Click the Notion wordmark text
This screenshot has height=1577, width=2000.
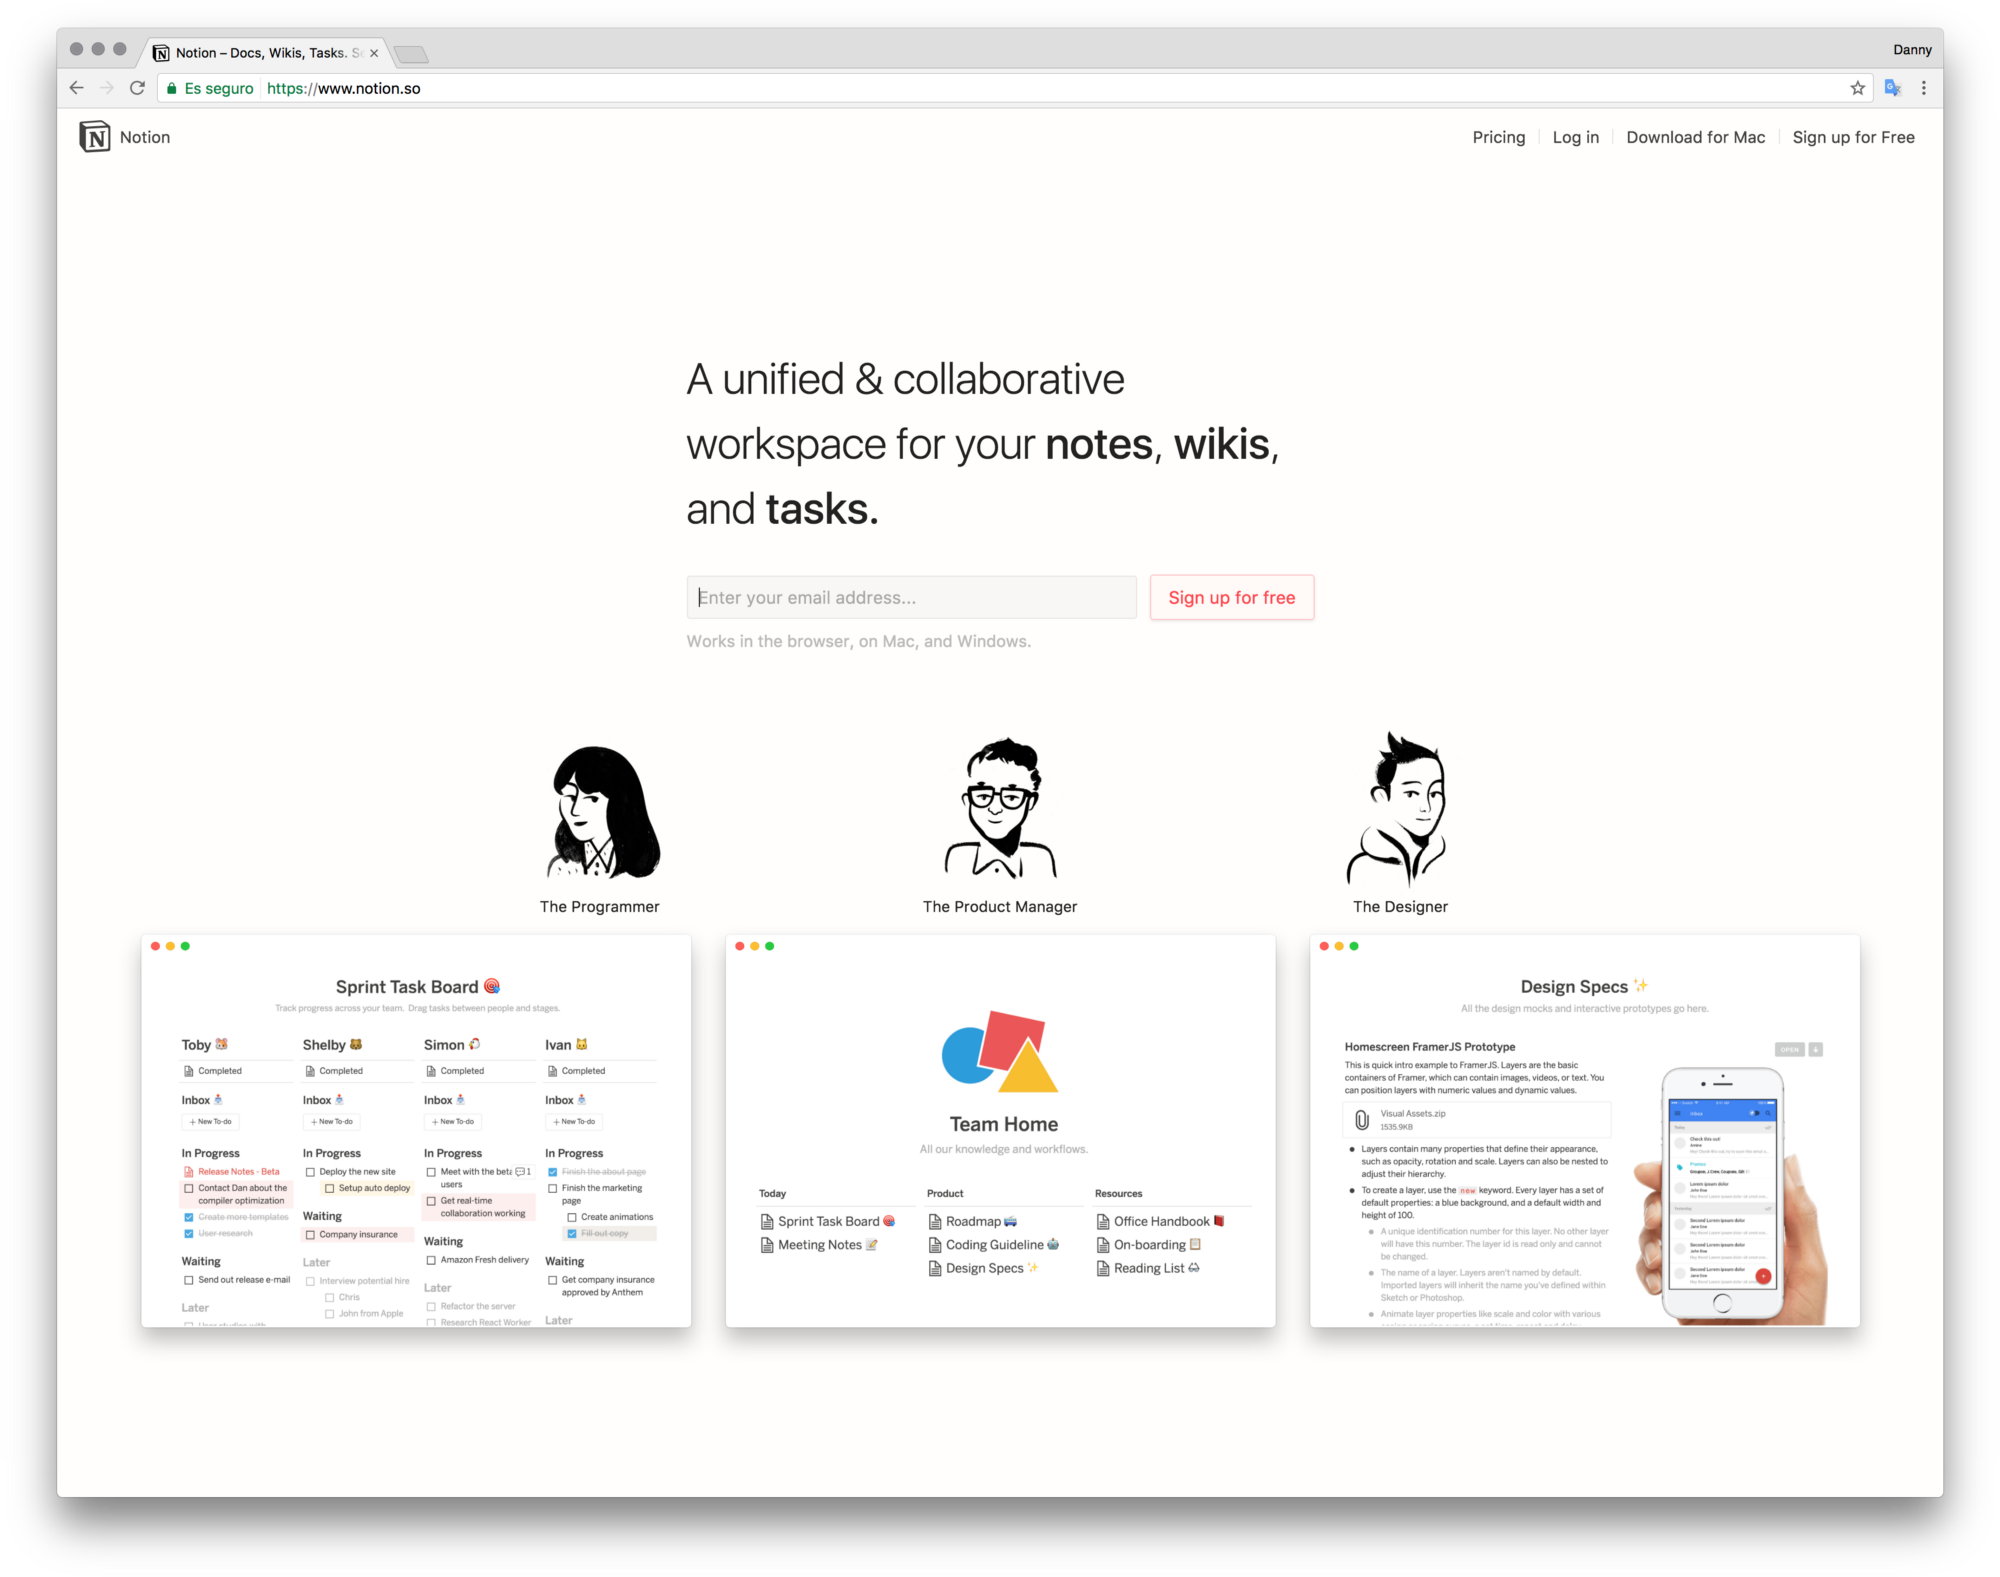click(145, 137)
